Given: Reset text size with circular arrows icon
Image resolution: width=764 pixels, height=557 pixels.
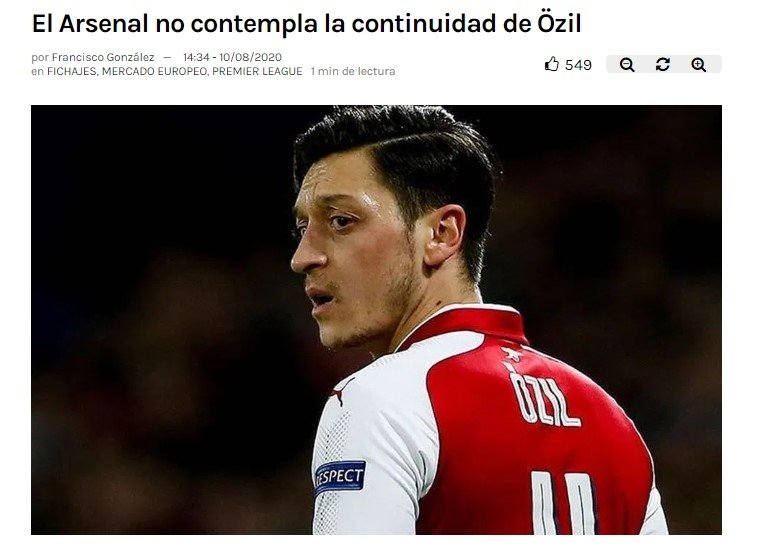Looking at the screenshot, I should (x=663, y=64).
